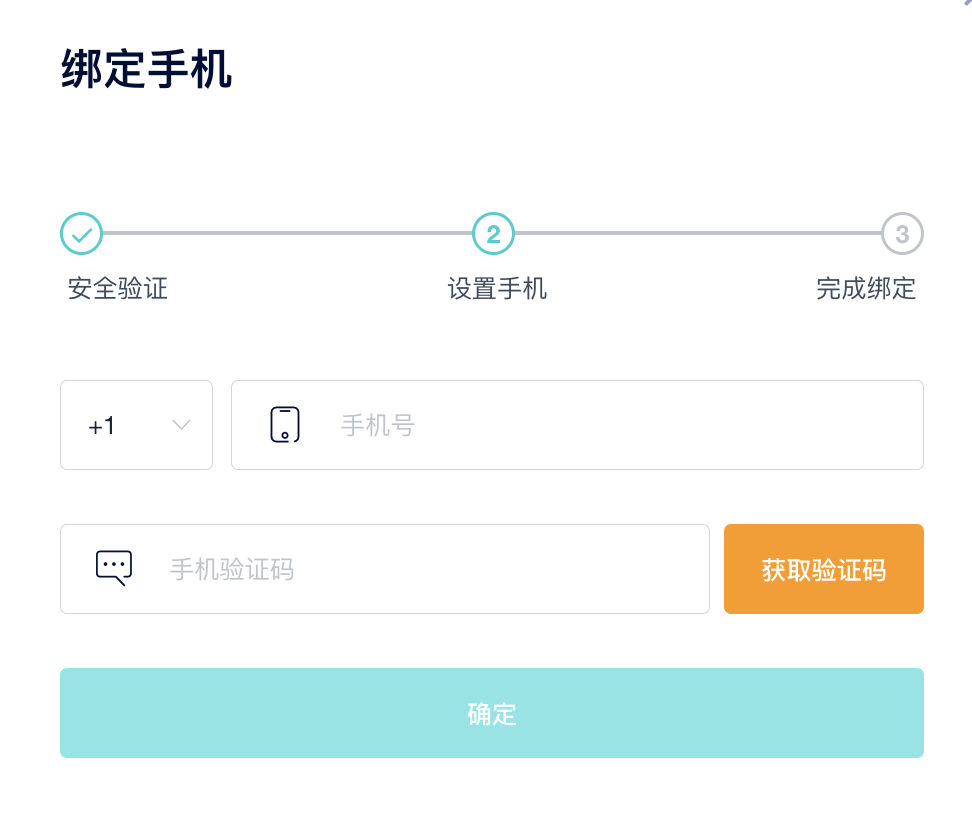972x836 pixels.
Task: Click the step 3 circle
Action: coord(903,234)
